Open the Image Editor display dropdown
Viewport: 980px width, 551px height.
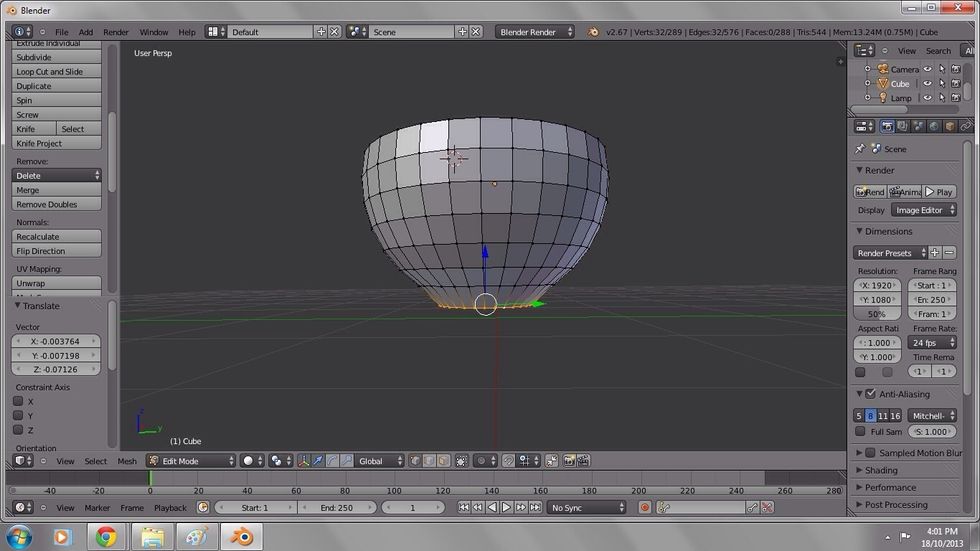point(924,210)
